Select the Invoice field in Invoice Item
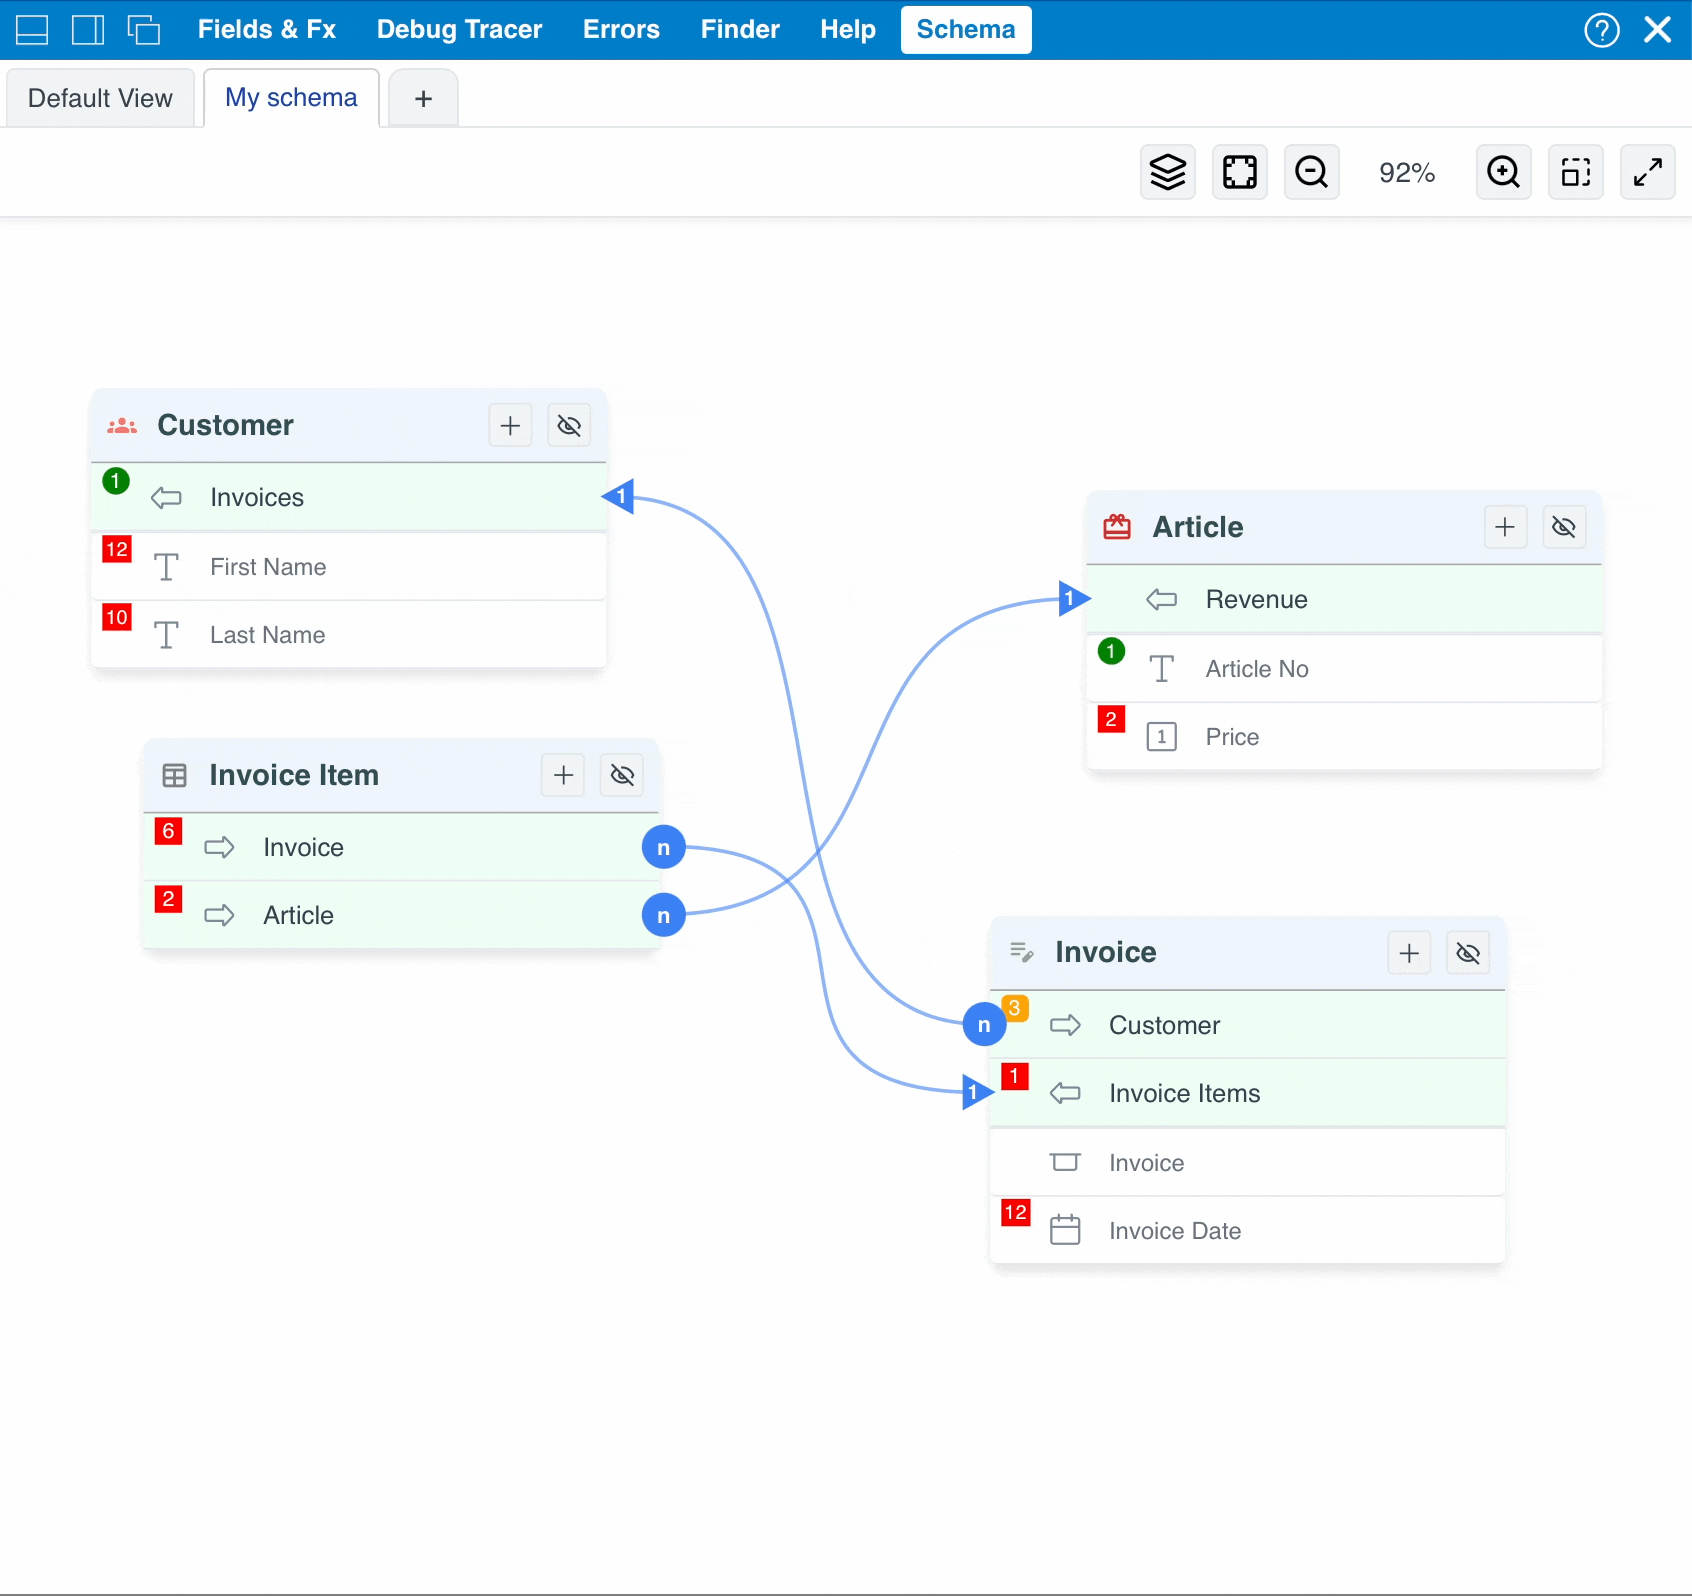The height and width of the screenshot is (1596, 1692). [402, 847]
